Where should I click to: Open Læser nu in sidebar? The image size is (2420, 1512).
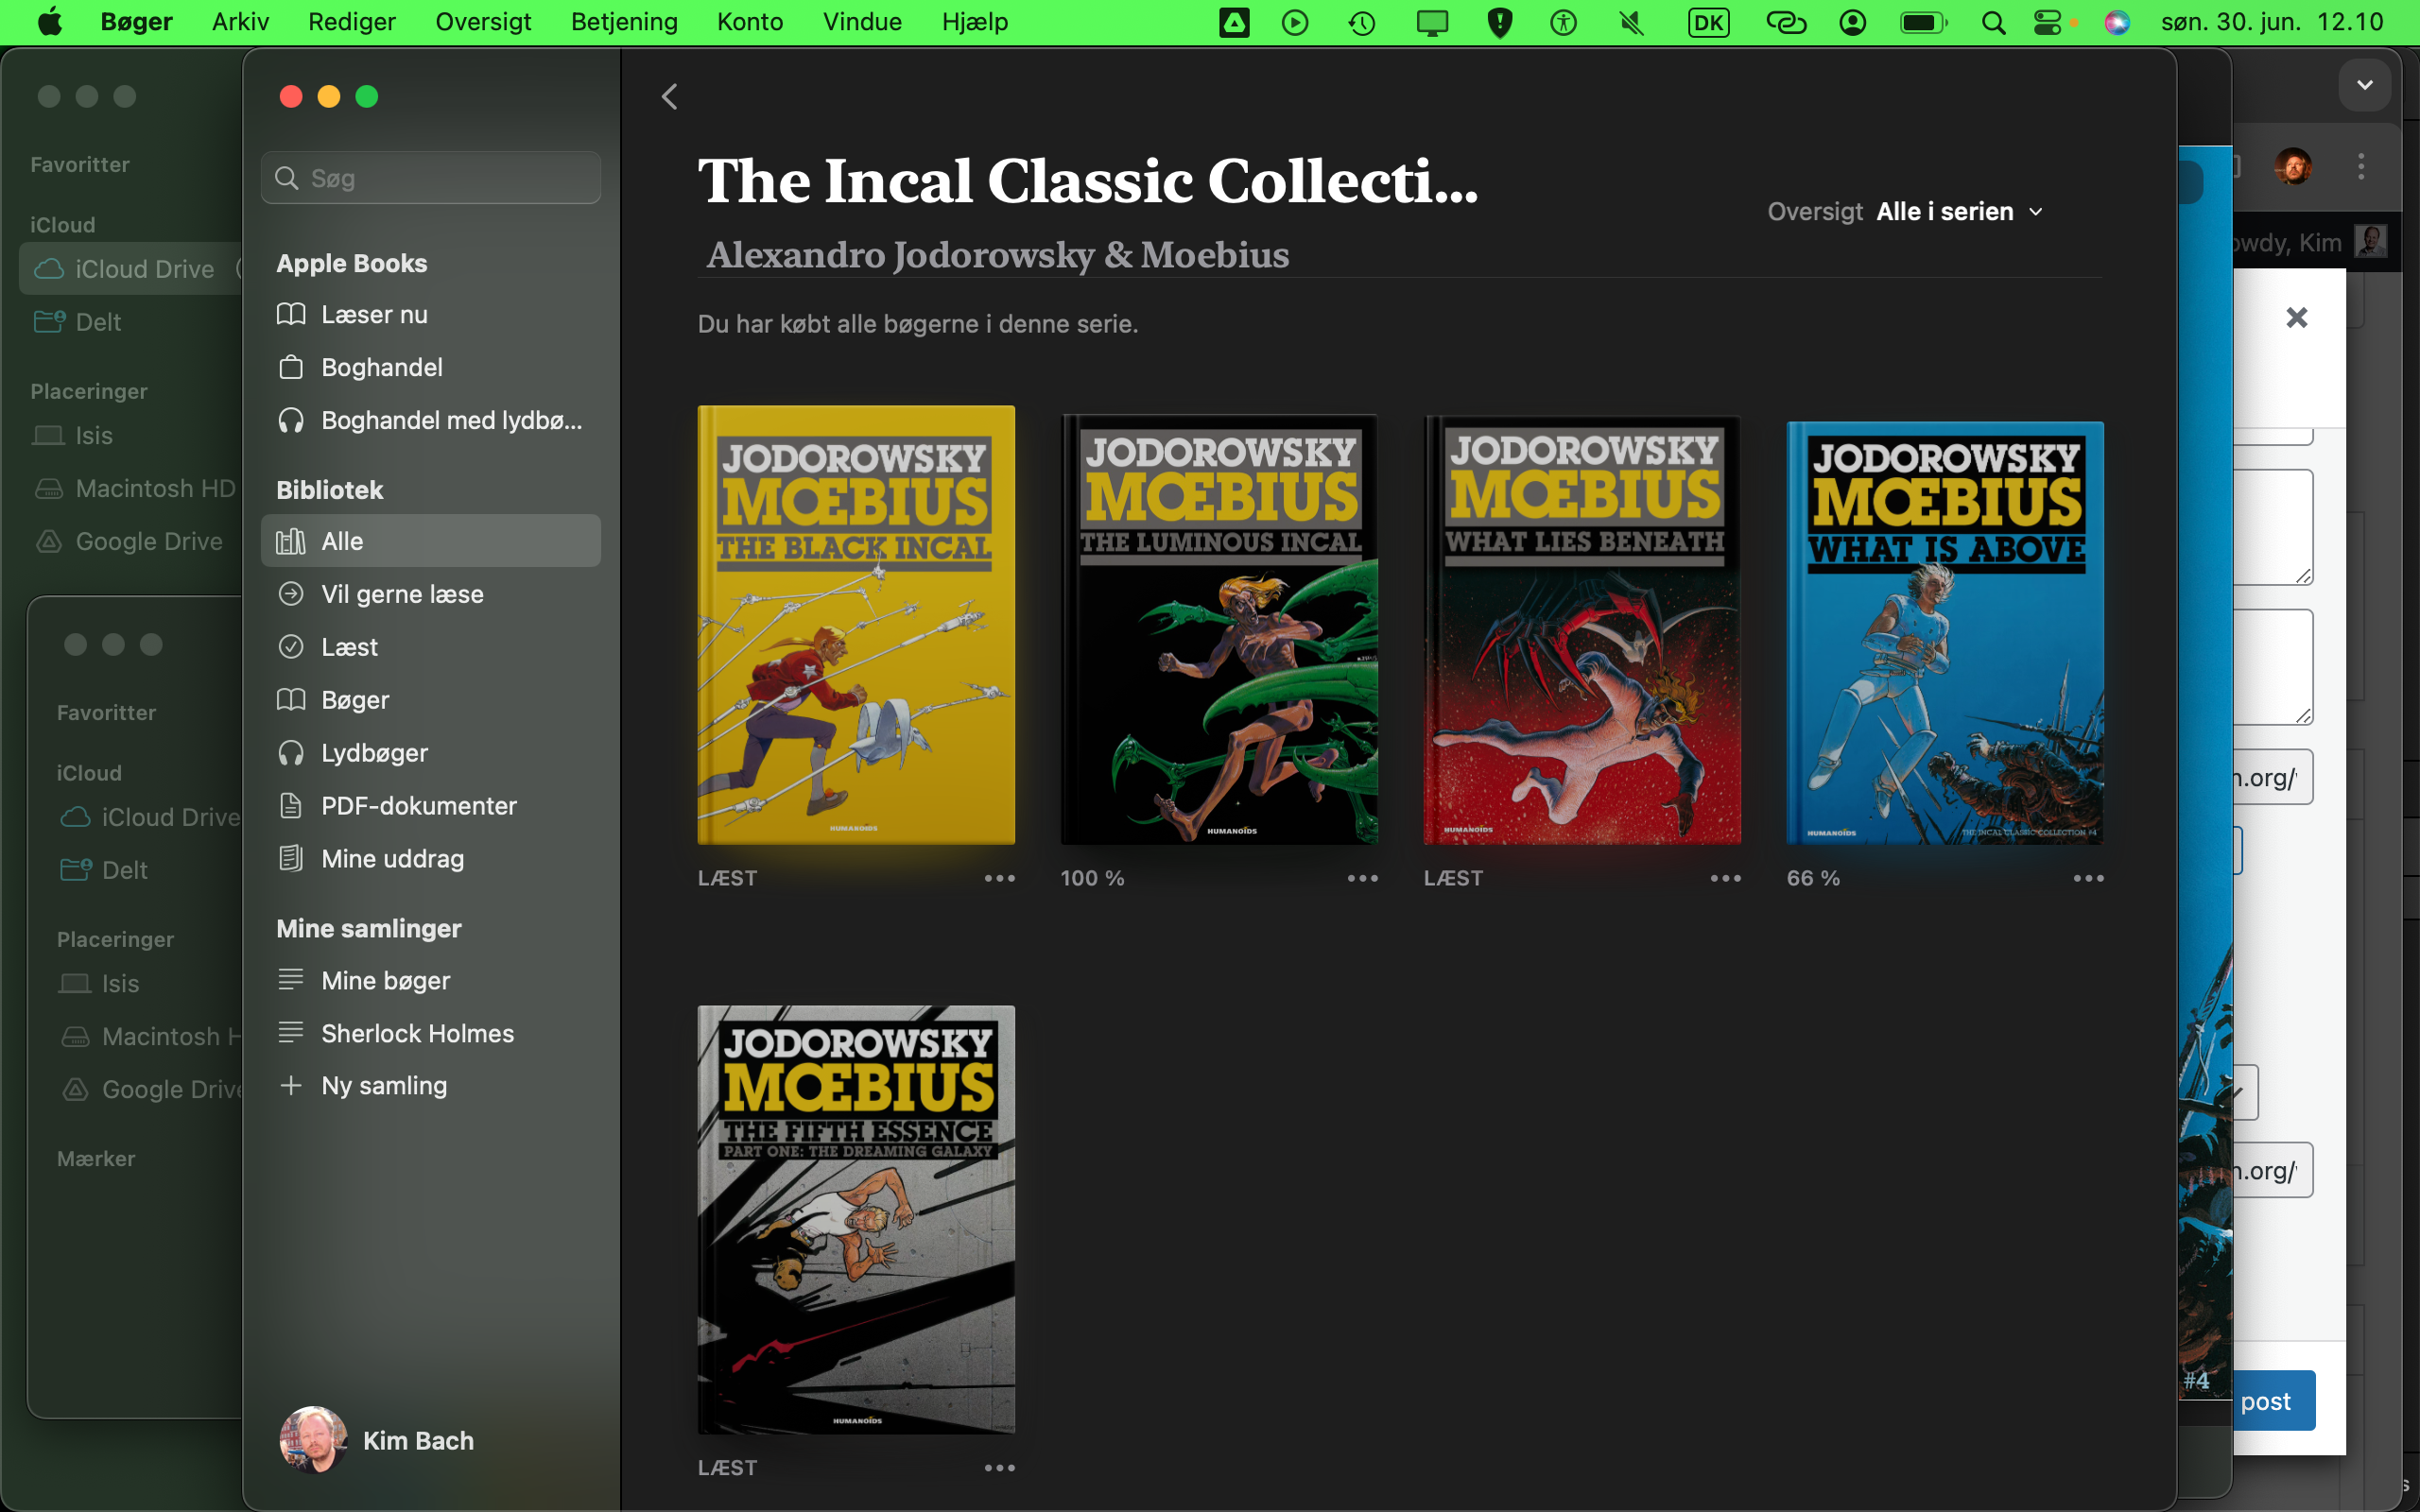point(431,314)
